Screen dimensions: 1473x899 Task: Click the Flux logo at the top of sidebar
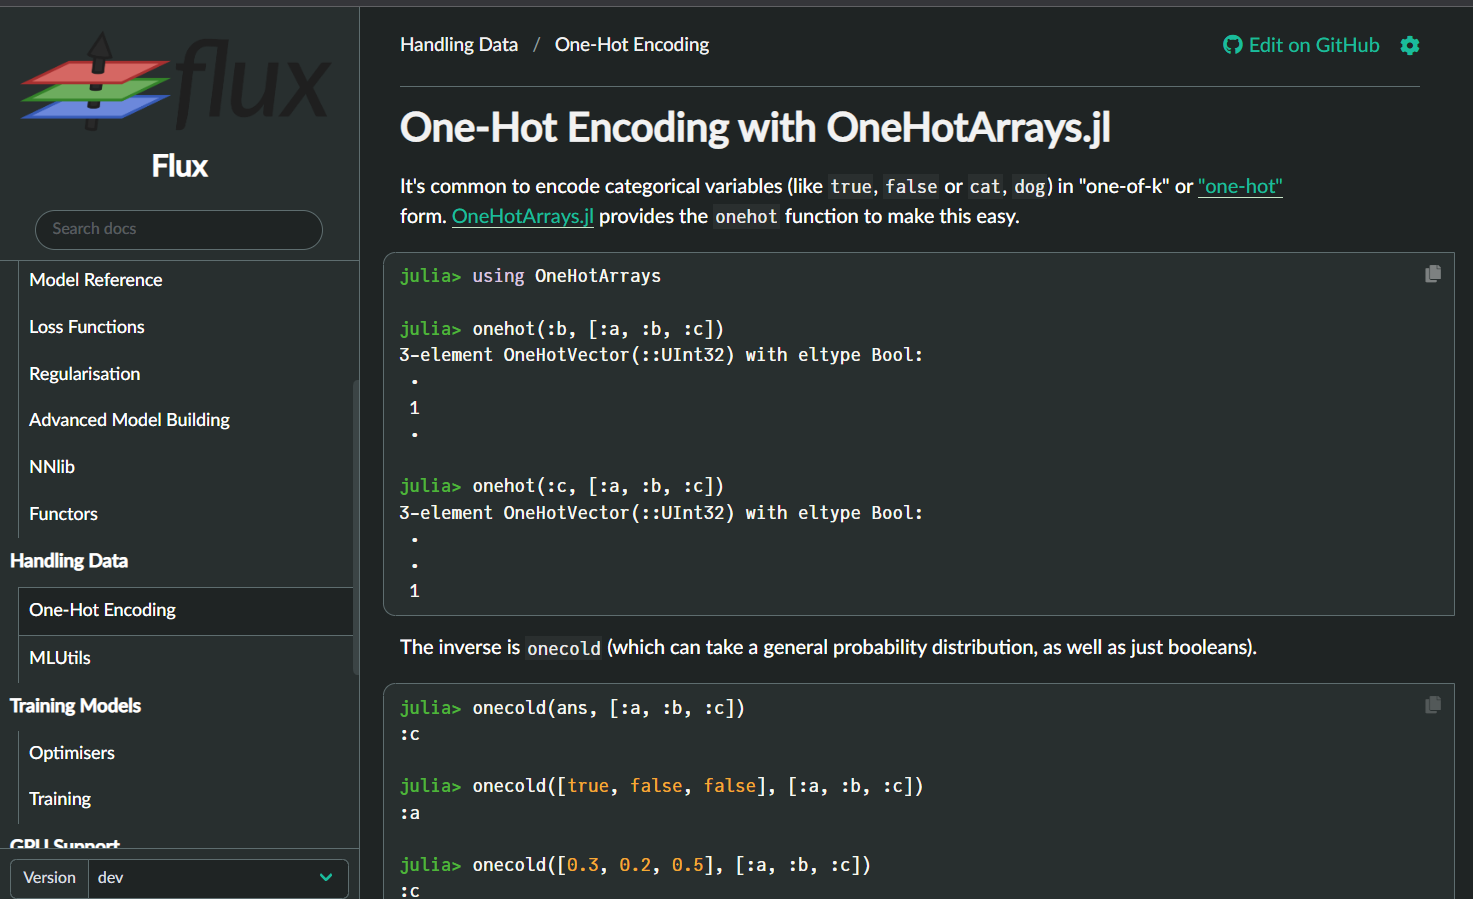(x=176, y=83)
